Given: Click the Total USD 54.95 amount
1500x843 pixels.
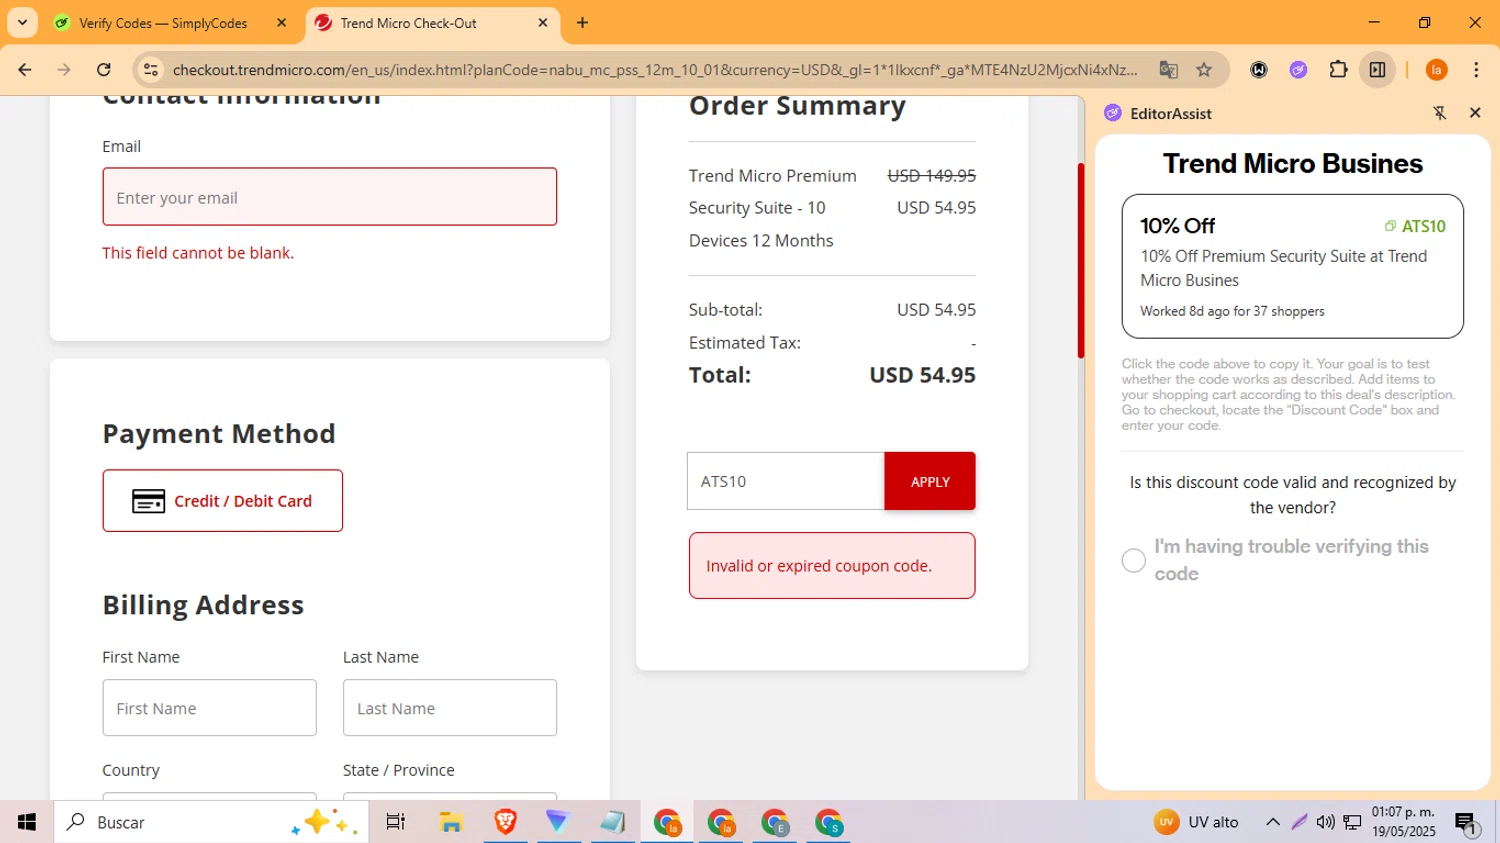Looking at the screenshot, I should (x=922, y=375).
